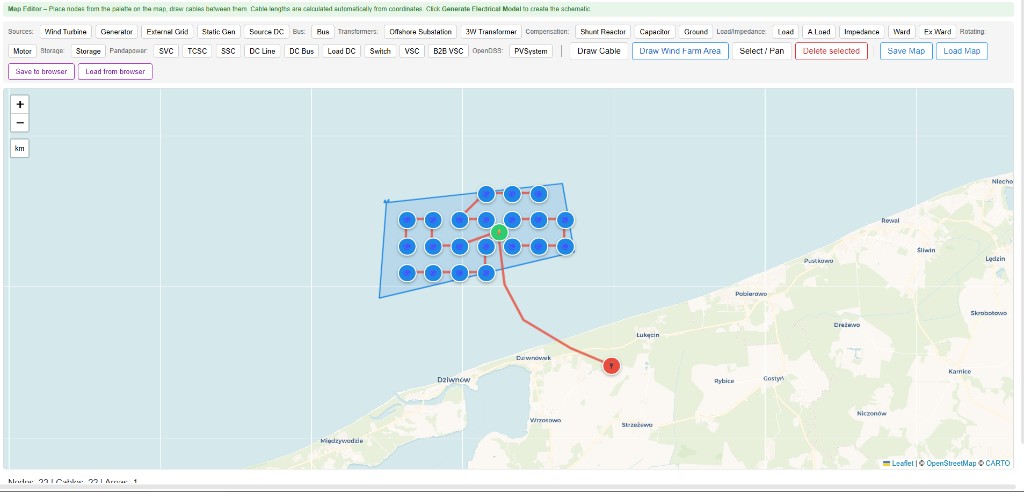Pick the DC Line element
Screen dimensions: 1024x492
coord(262,51)
